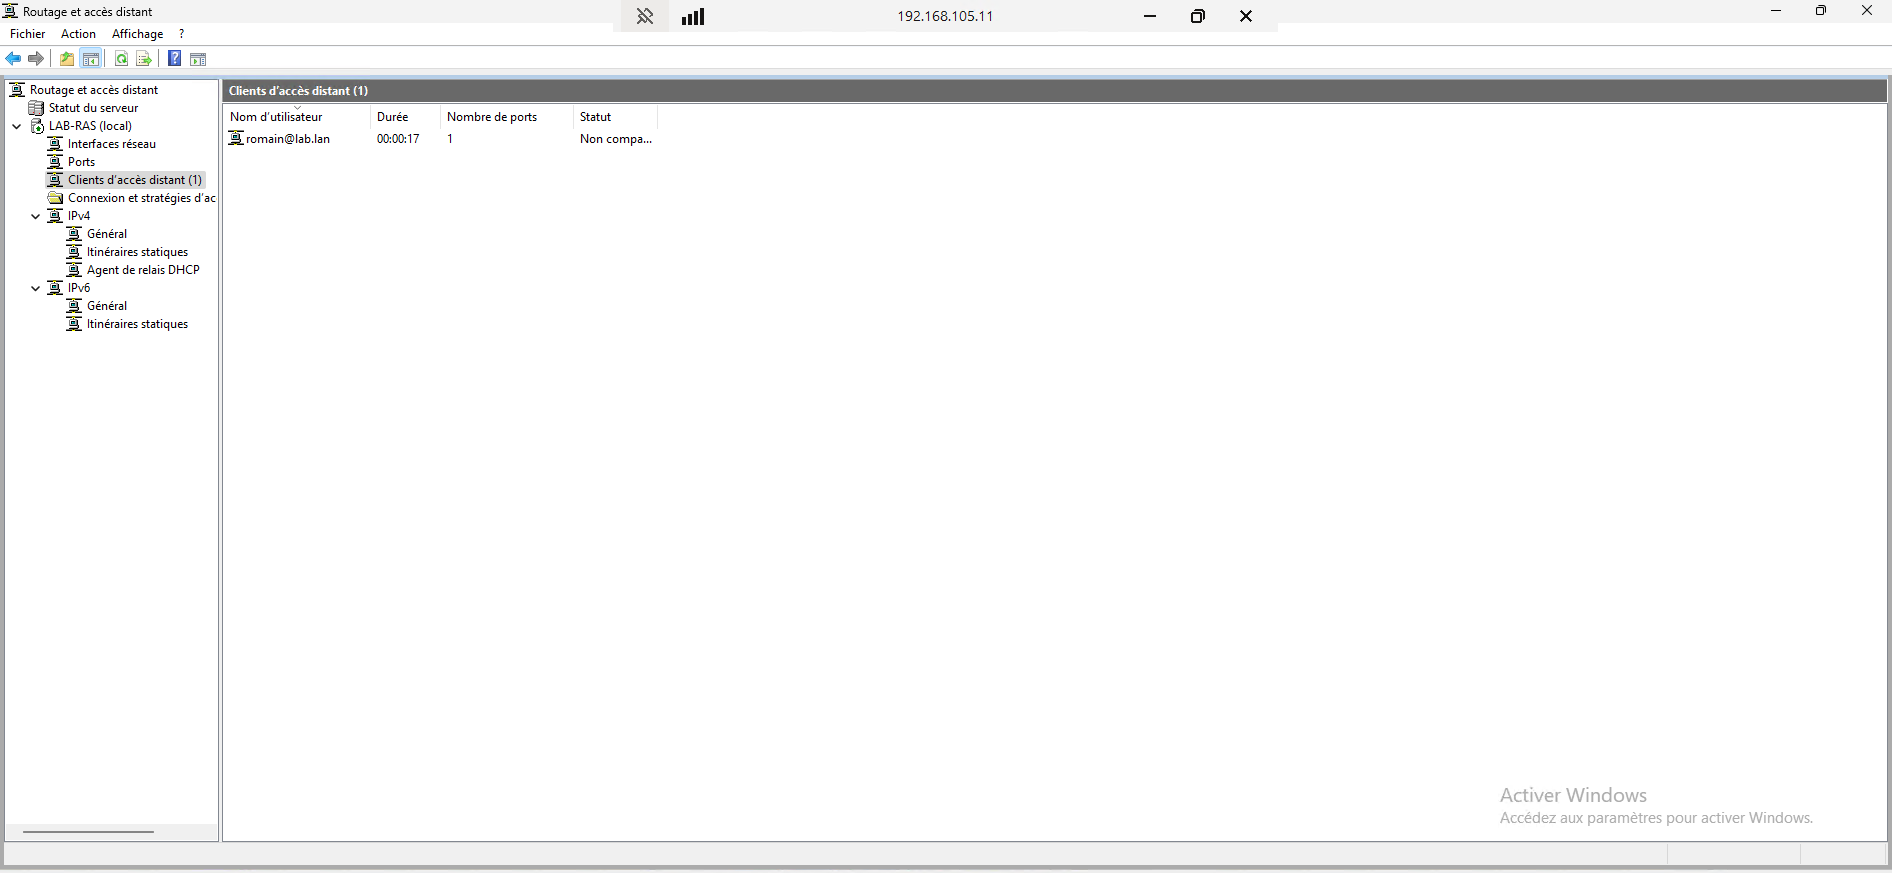1892x873 pixels.
Task: Collapse the IPv4 tree node
Action: [x=36, y=216]
